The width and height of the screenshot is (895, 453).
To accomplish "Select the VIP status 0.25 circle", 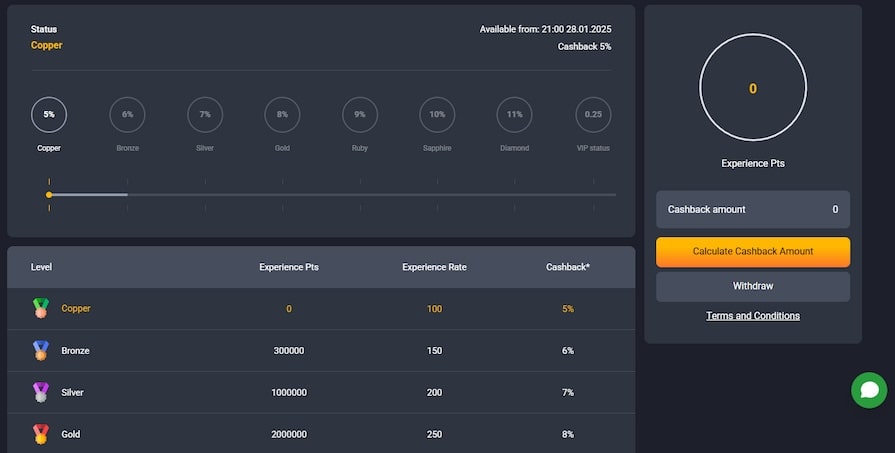I will 593,115.
